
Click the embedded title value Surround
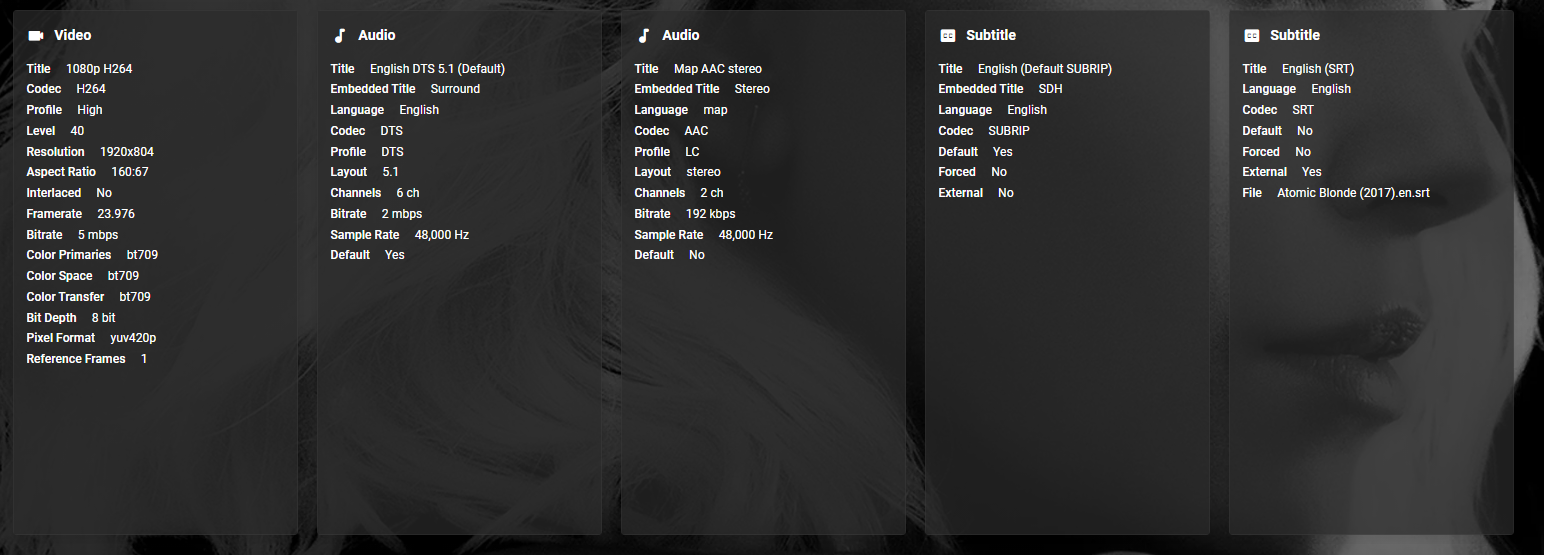click(455, 89)
